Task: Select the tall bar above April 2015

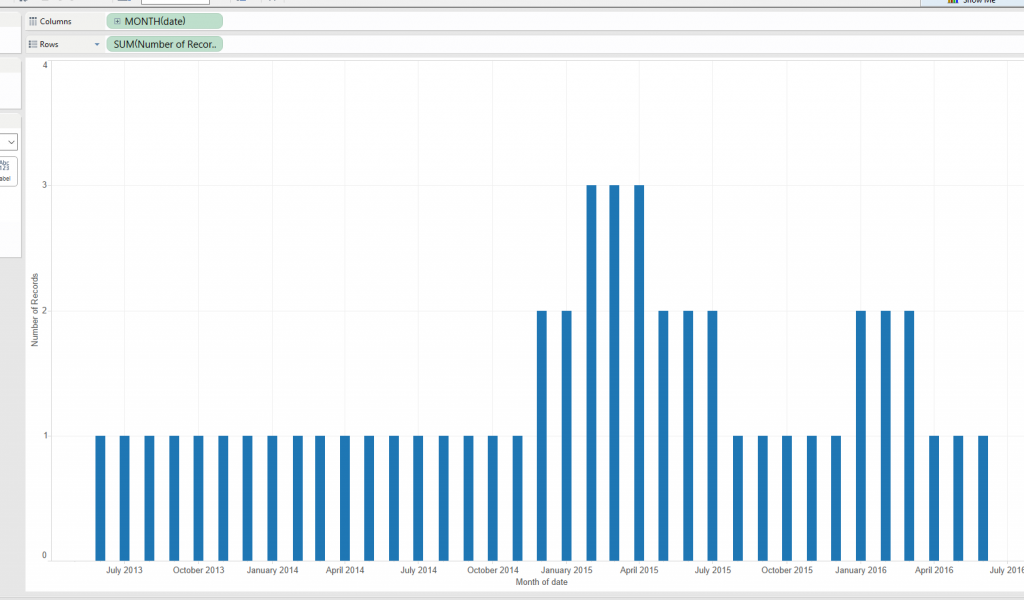Action: coord(639,373)
